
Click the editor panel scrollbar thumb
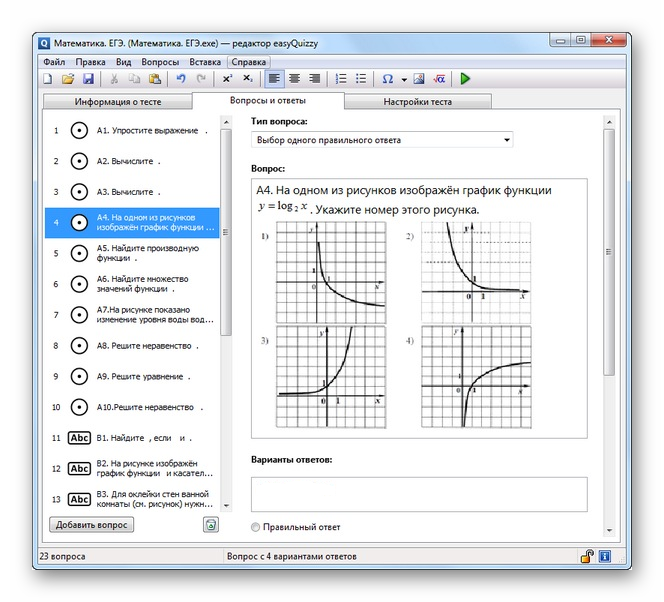coord(609,252)
